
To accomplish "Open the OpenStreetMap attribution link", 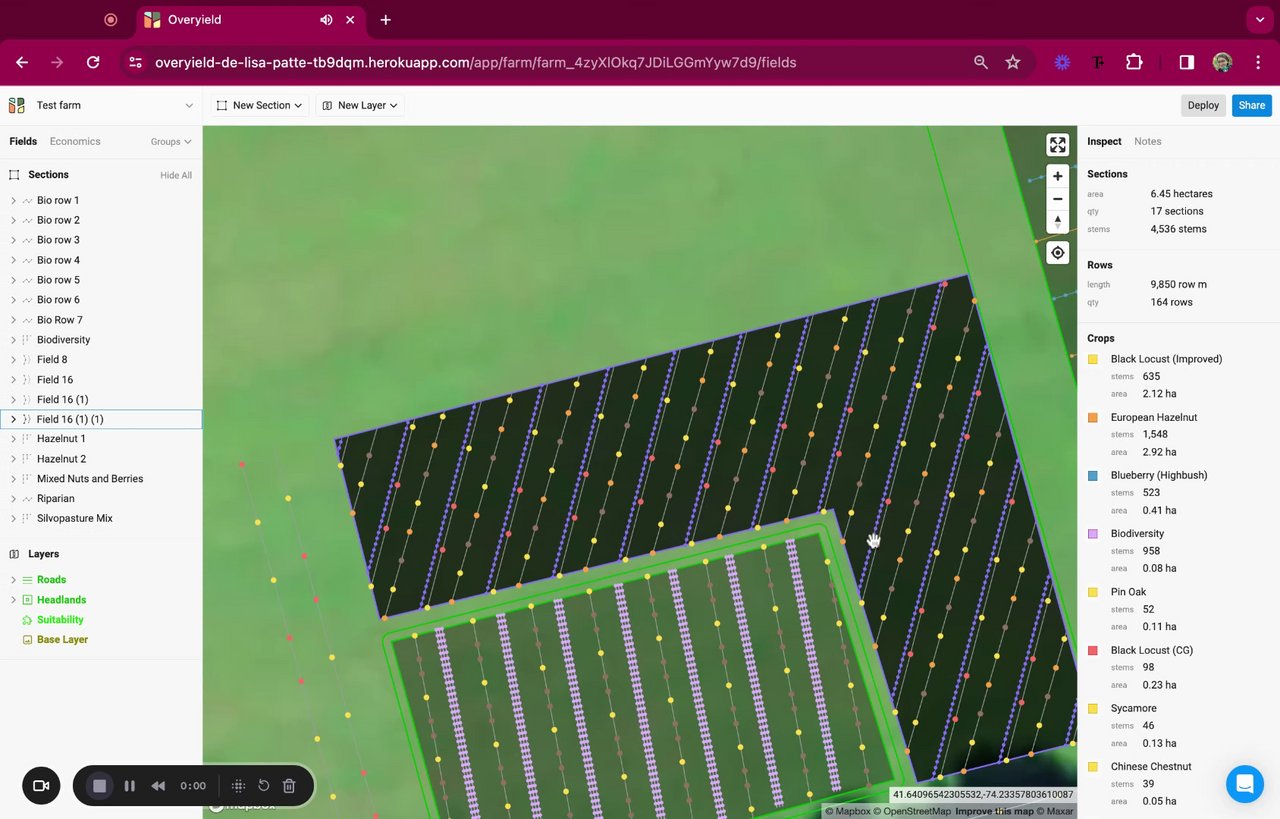I will tap(912, 811).
